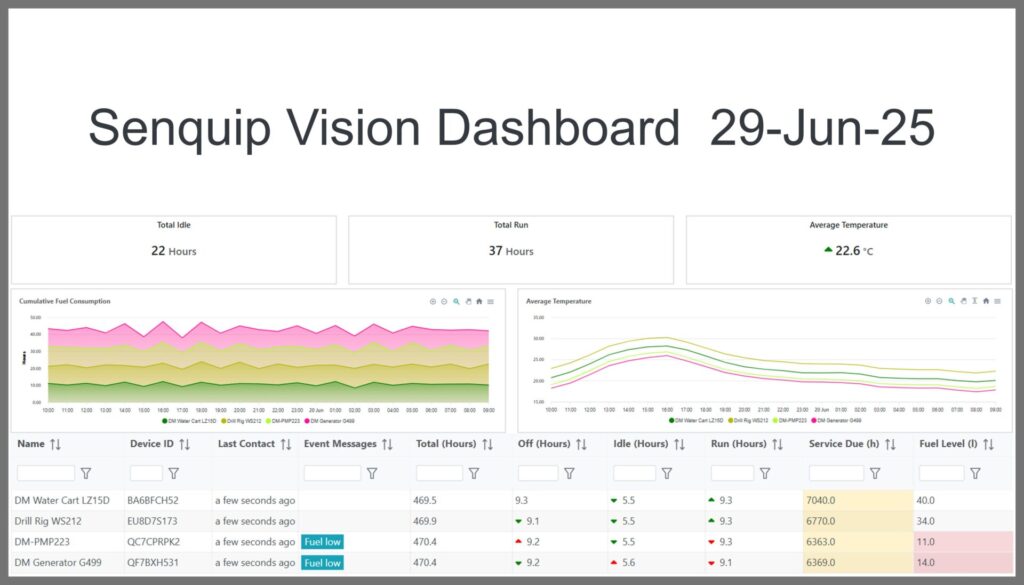Toggle DM Generator G499 series in fuel chart legend

tap(330, 421)
